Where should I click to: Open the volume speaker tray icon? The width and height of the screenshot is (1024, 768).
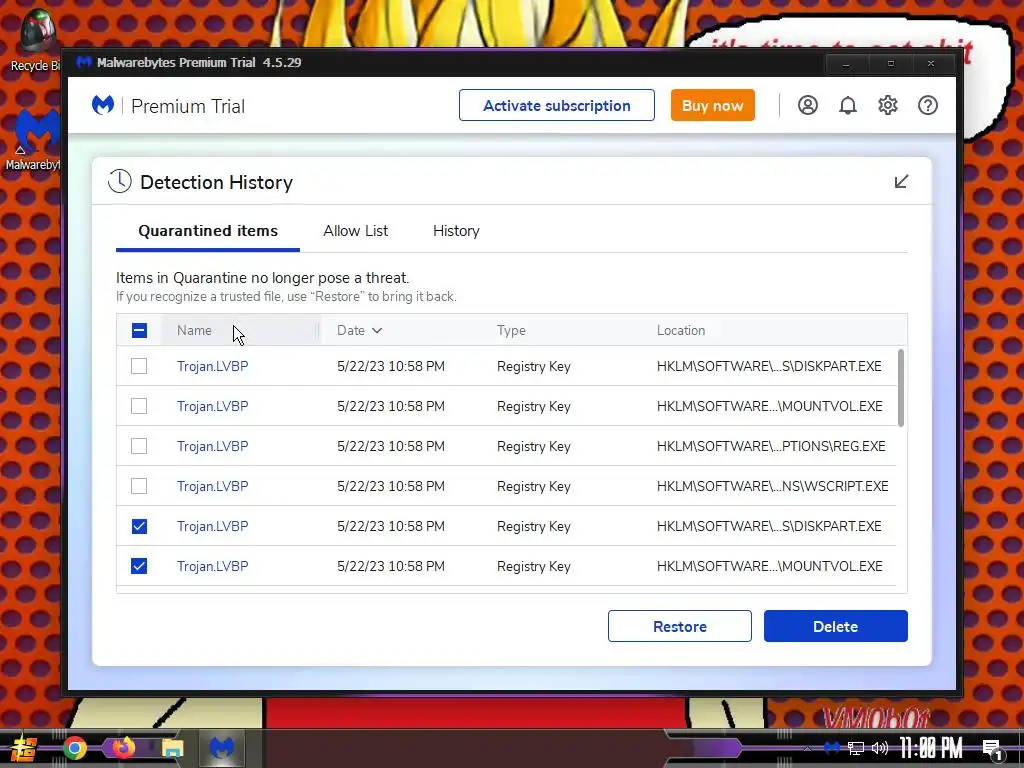click(880, 748)
